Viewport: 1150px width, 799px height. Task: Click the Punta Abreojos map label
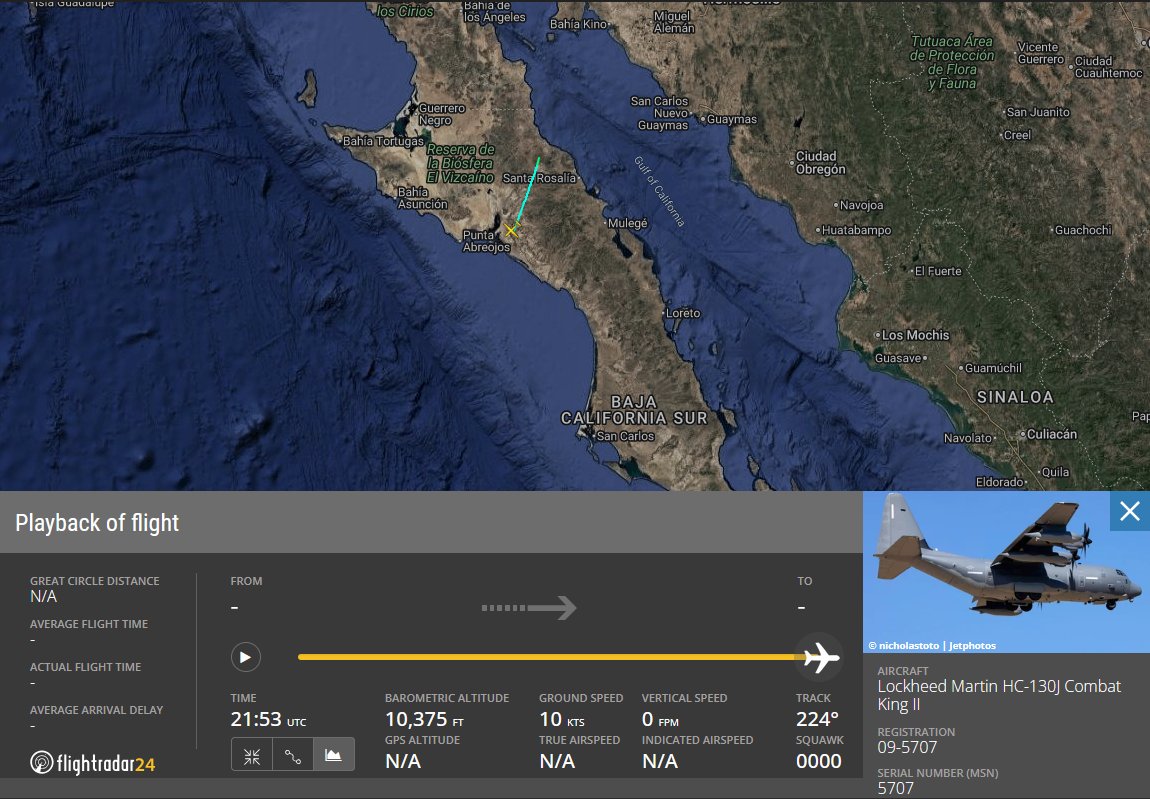tap(486, 241)
